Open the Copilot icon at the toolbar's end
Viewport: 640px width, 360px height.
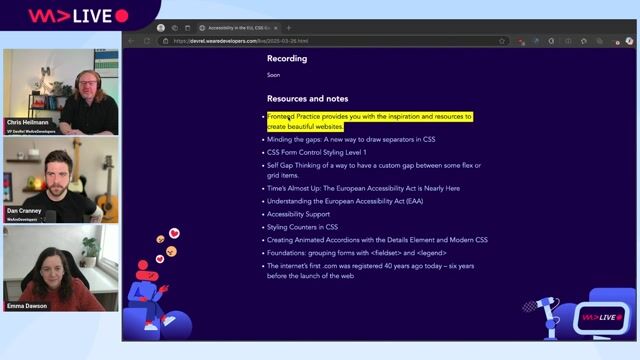tap(629, 41)
